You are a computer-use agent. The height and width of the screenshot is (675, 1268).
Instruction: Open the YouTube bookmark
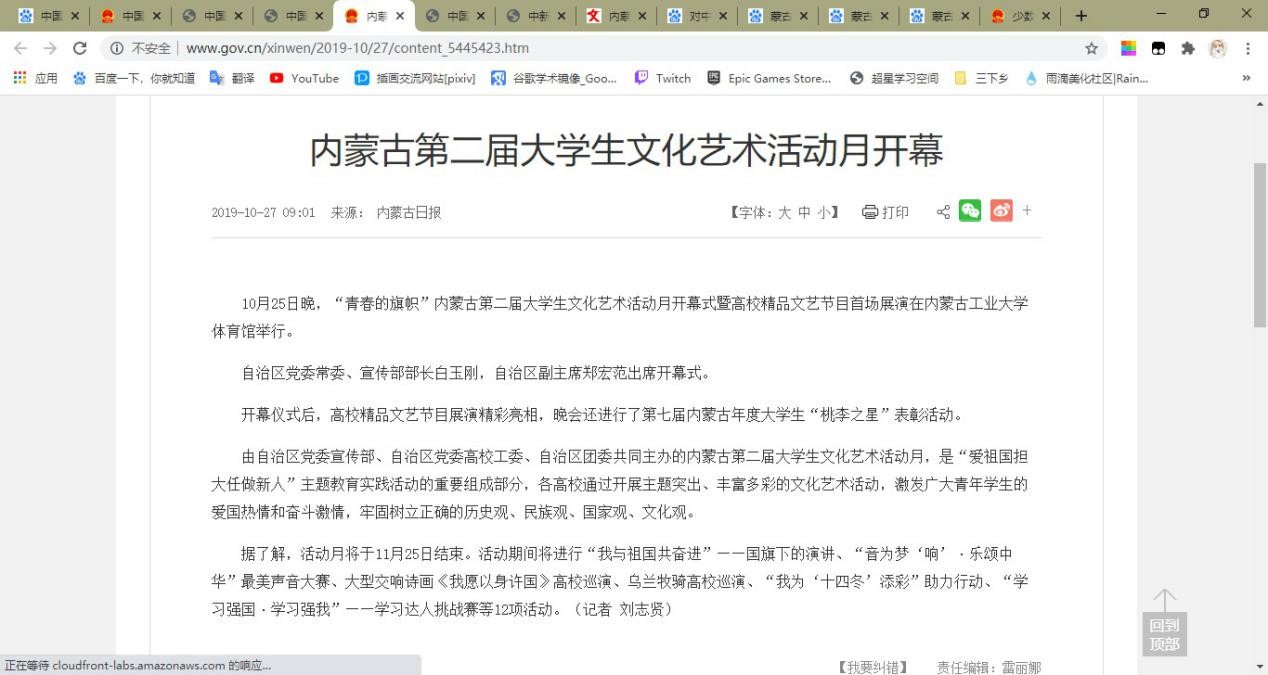[x=305, y=78]
